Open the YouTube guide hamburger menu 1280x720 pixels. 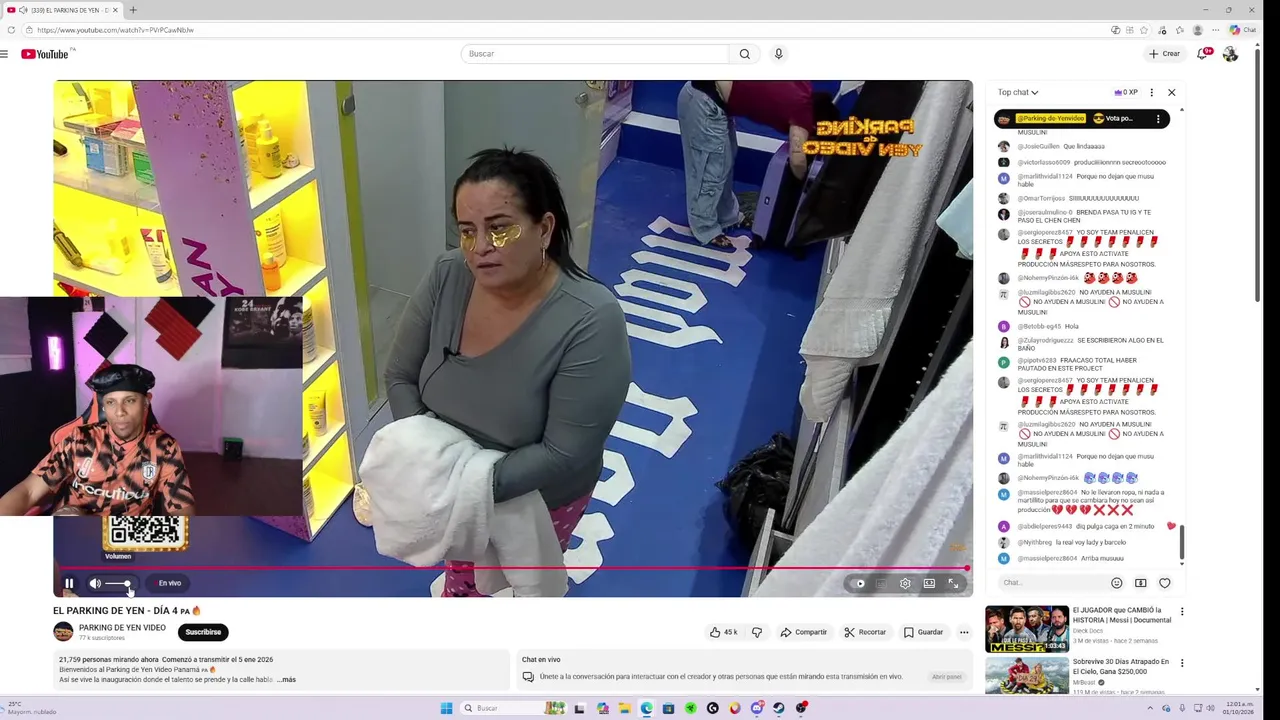pyautogui.click(x=5, y=54)
